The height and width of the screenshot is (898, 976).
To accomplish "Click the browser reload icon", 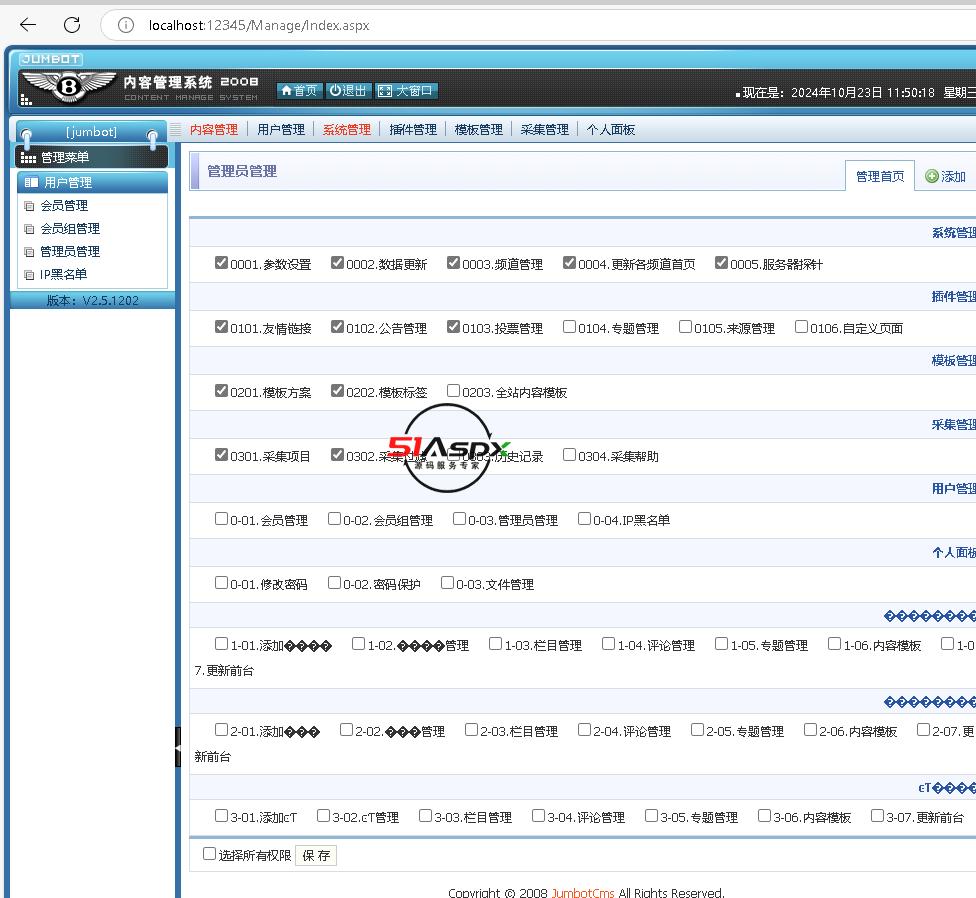I will [72, 25].
